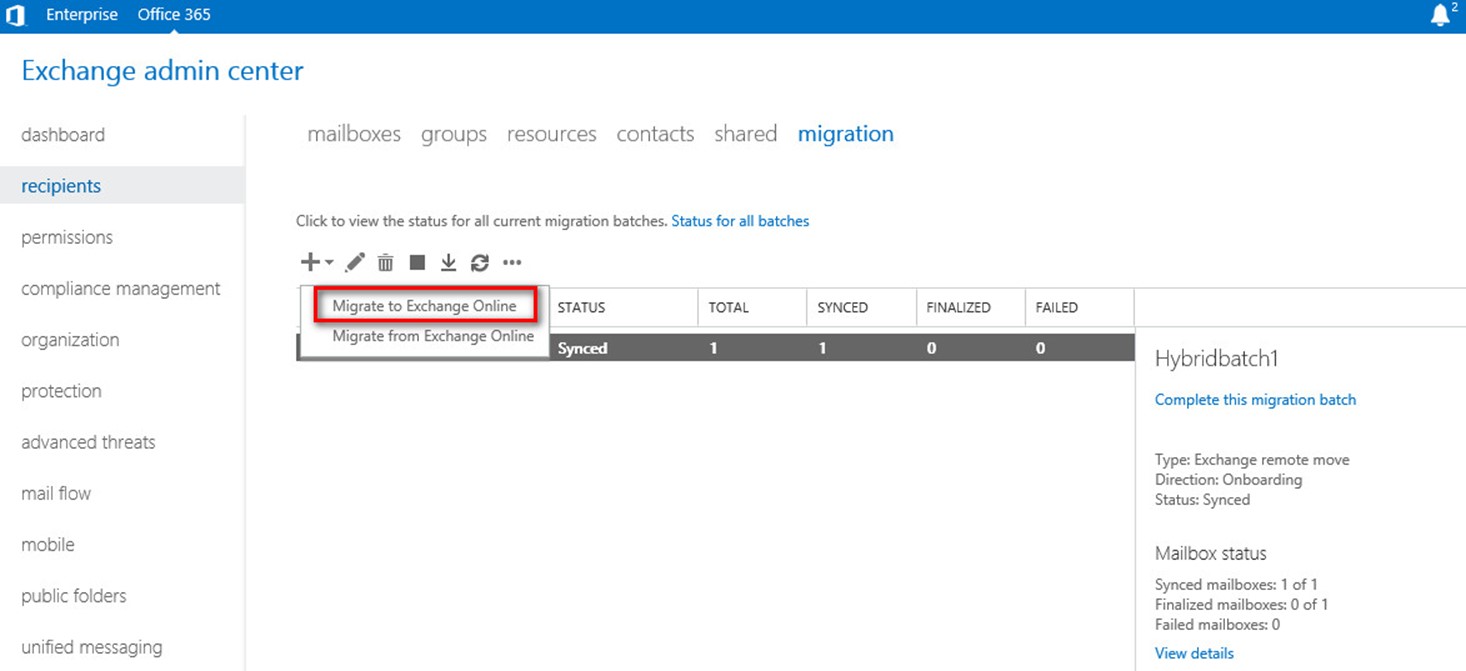The width and height of the screenshot is (1466, 671).
Task: Click Failed mailboxes: 0 text
Action: 1217,624
